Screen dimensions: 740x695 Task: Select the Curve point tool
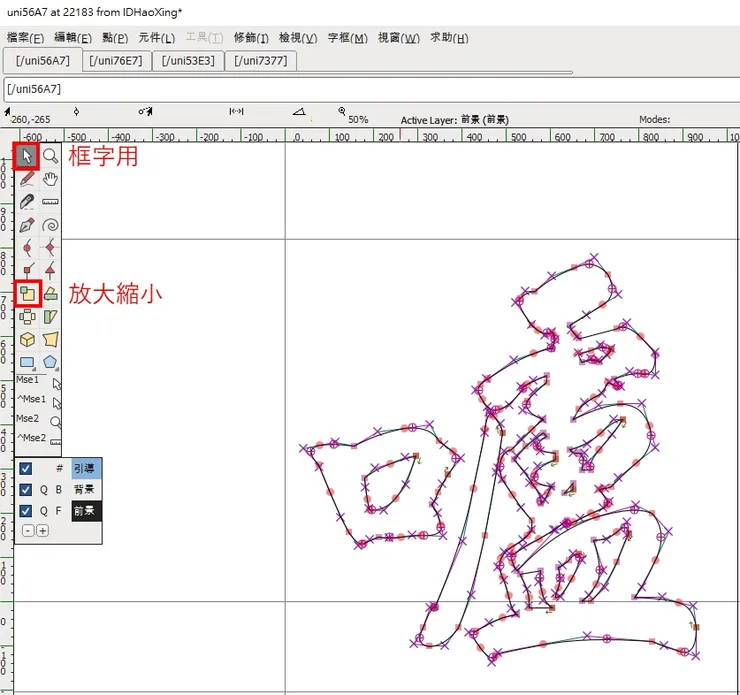pyautogui.click(x=26, y=247)
